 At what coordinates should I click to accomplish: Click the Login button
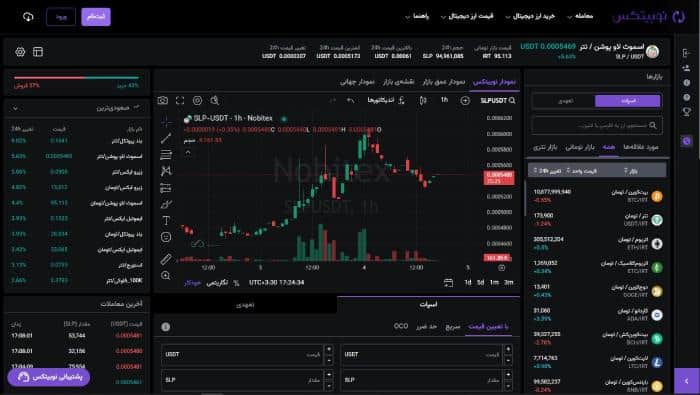tap(61, 17)
